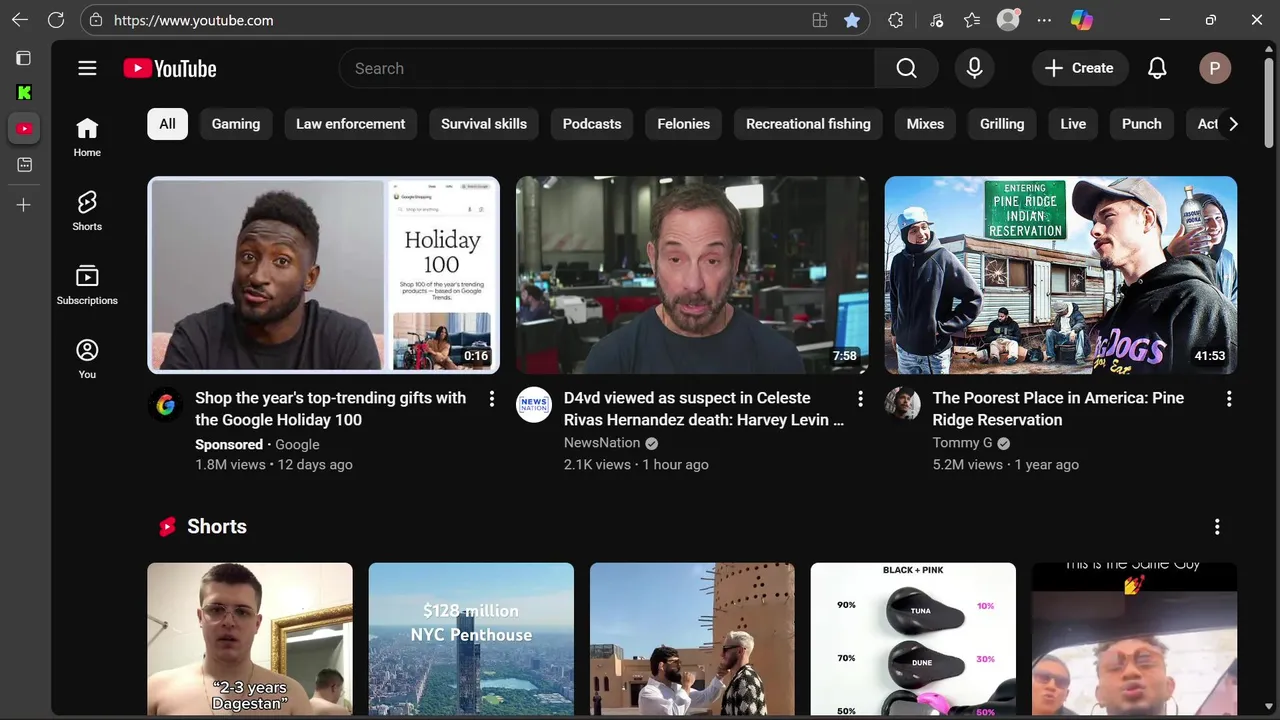Add a new tab with plus
Viewport: 1280px width, 720px height.
click(x=24, y=205)
